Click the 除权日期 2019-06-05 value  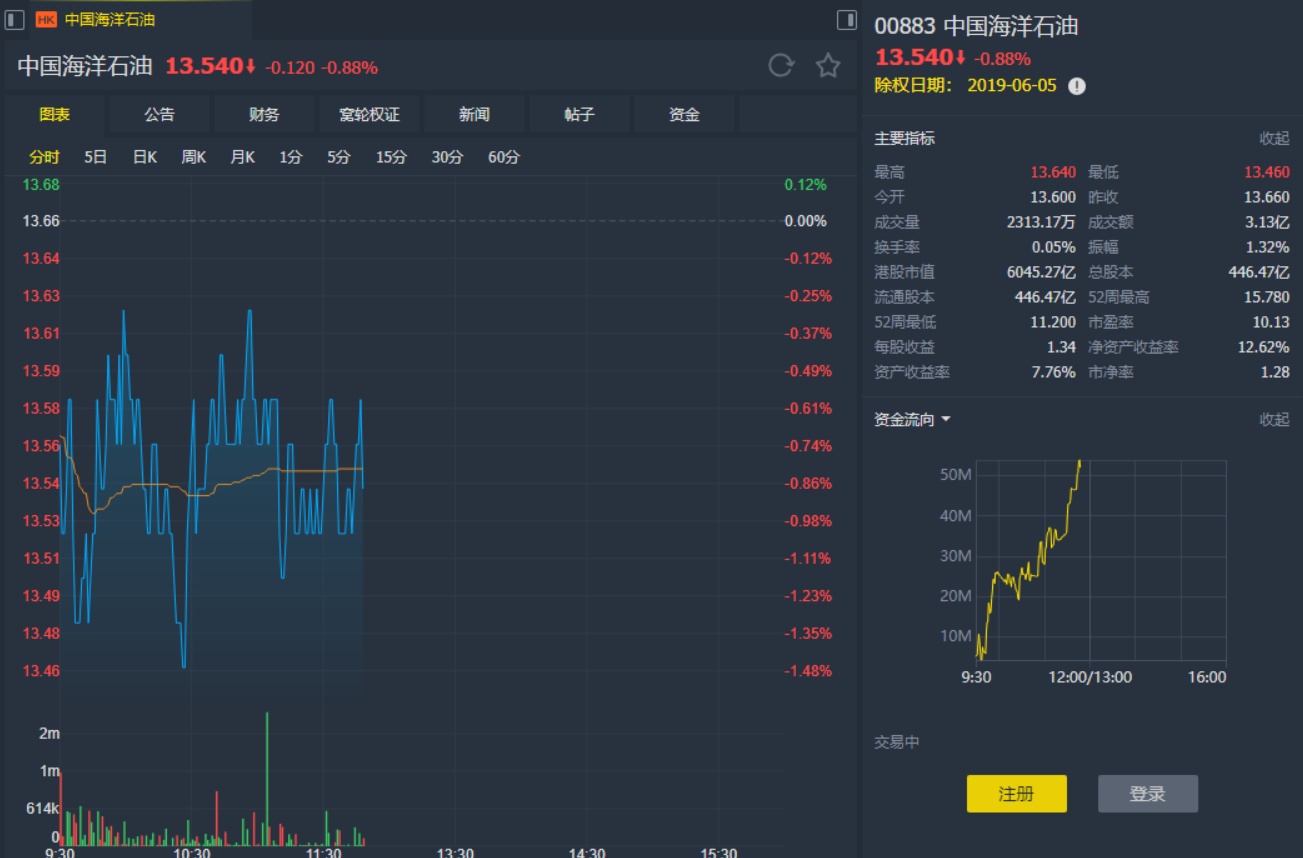coord(1012,86)
